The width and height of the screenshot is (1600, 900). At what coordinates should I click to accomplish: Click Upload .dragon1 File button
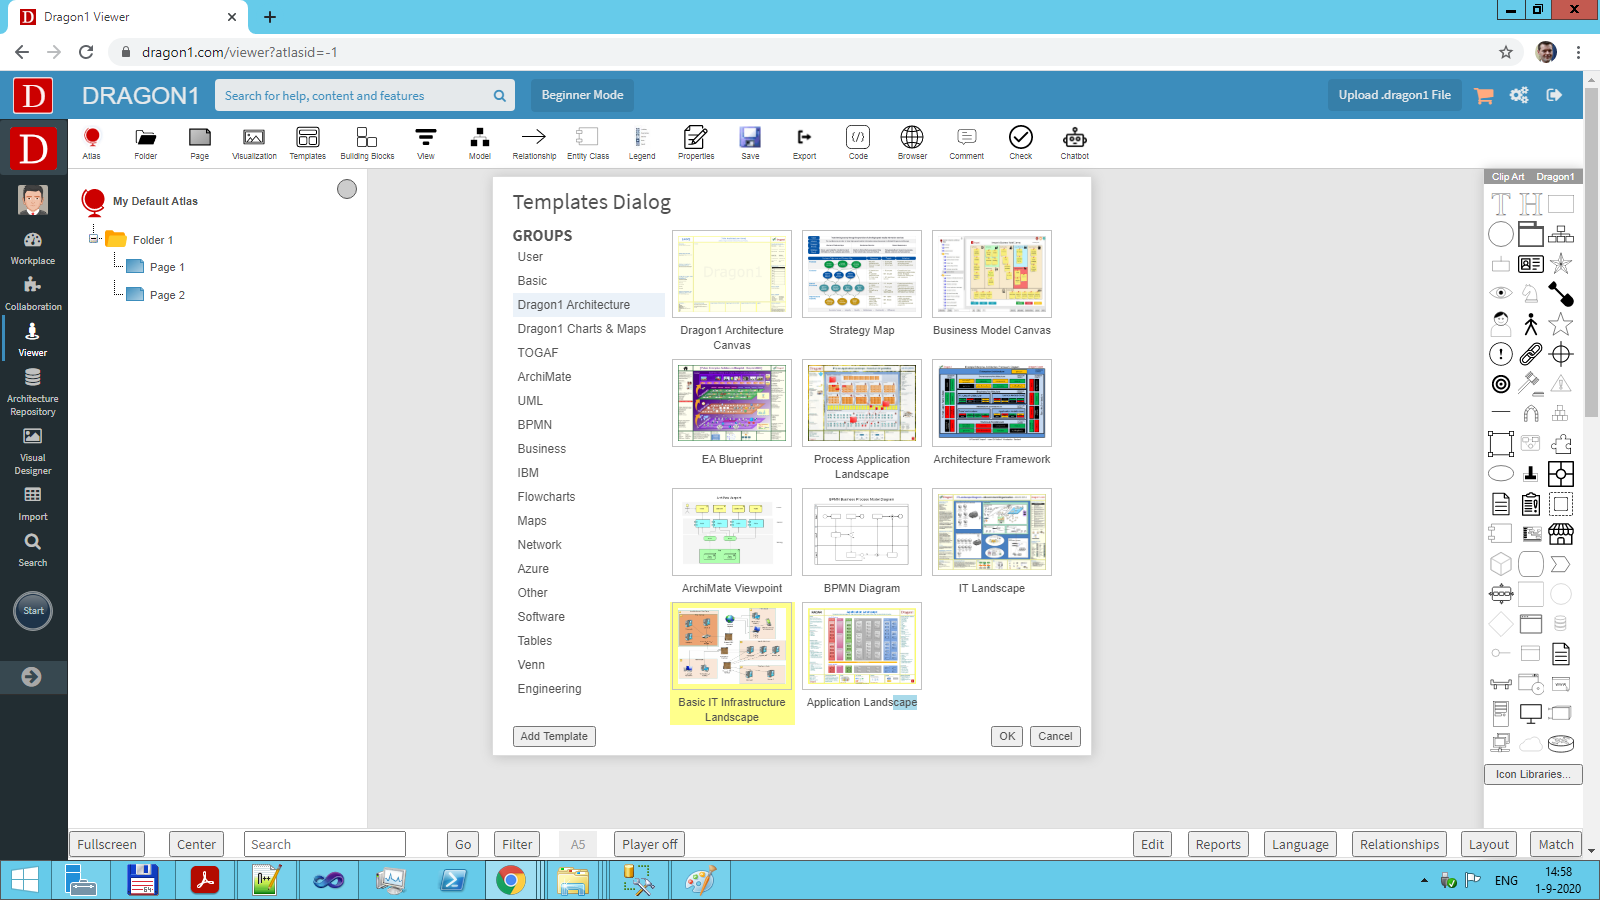(x=1394, y=95)
